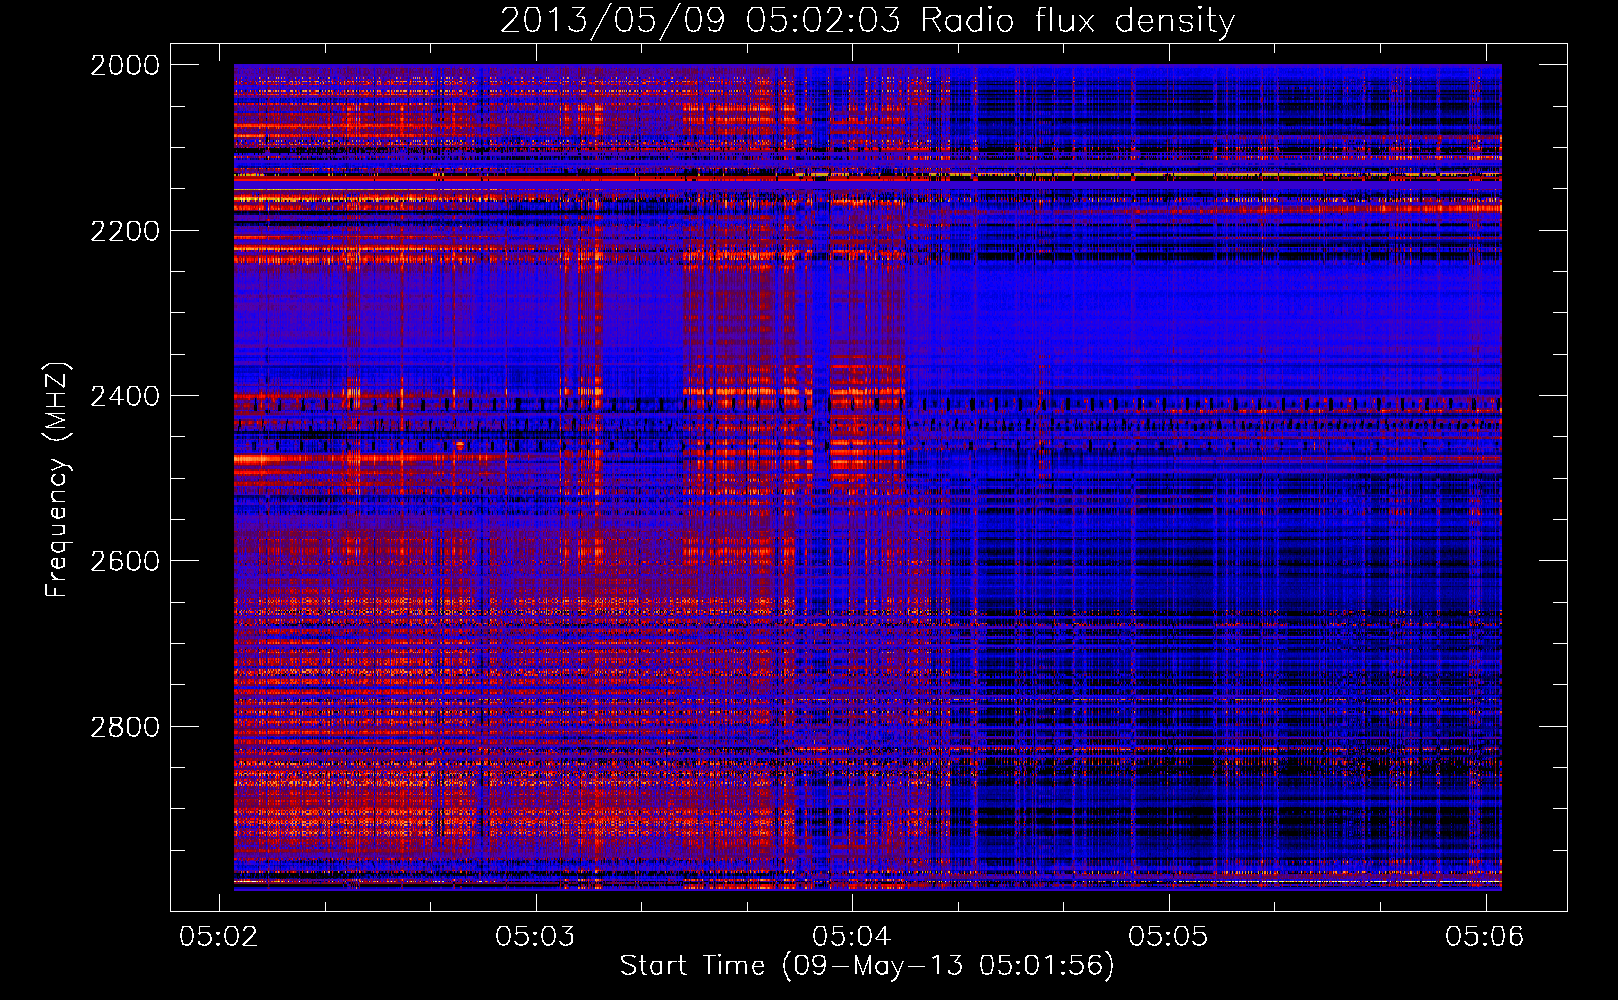Click the 05:04 time tick label

click(852, 936)
